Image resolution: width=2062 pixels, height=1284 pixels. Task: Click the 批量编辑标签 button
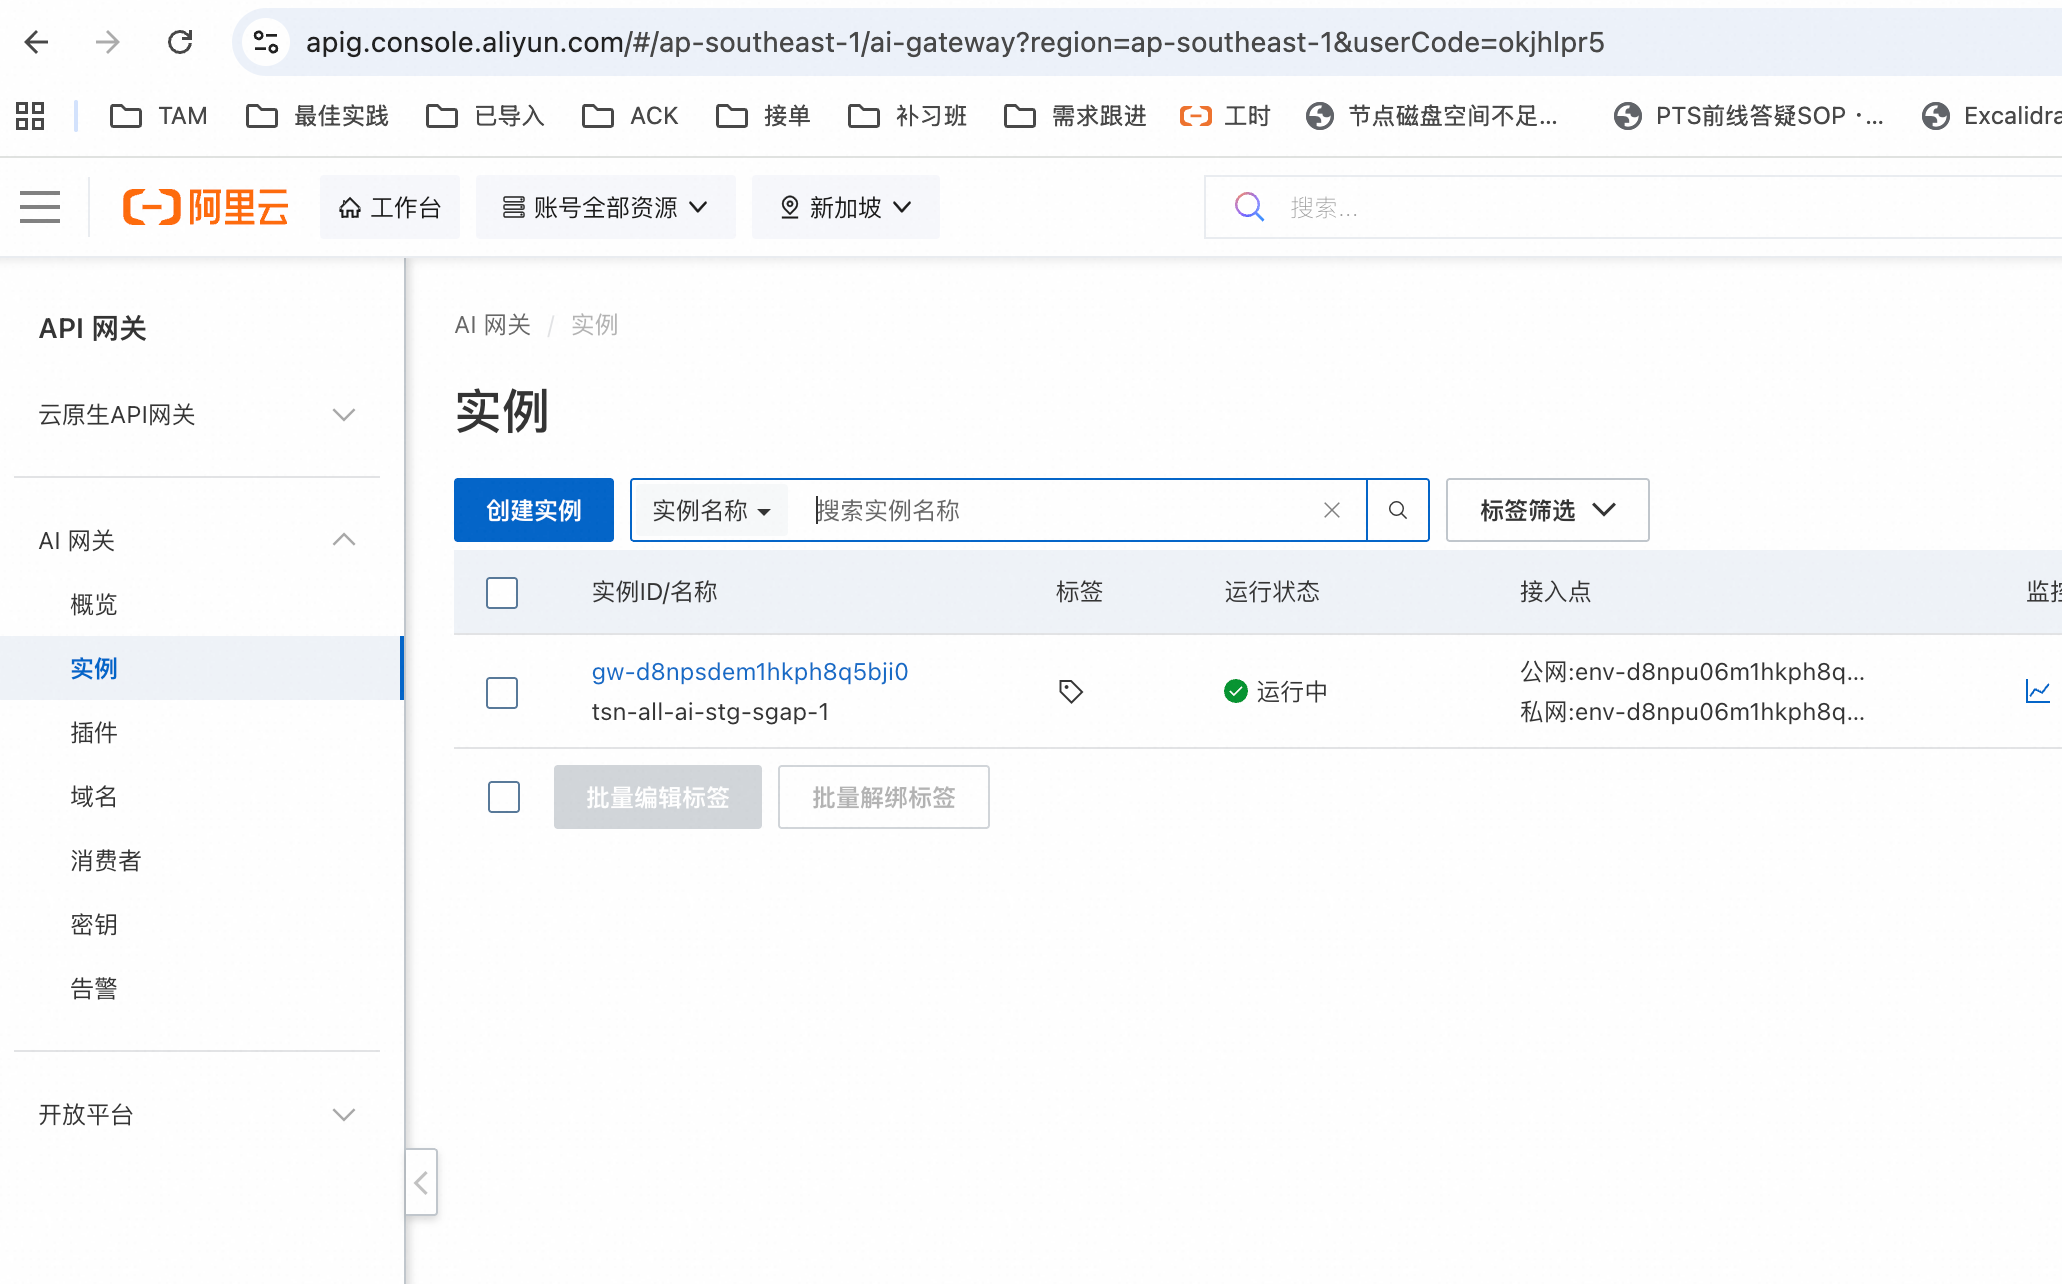pos(658,797)
